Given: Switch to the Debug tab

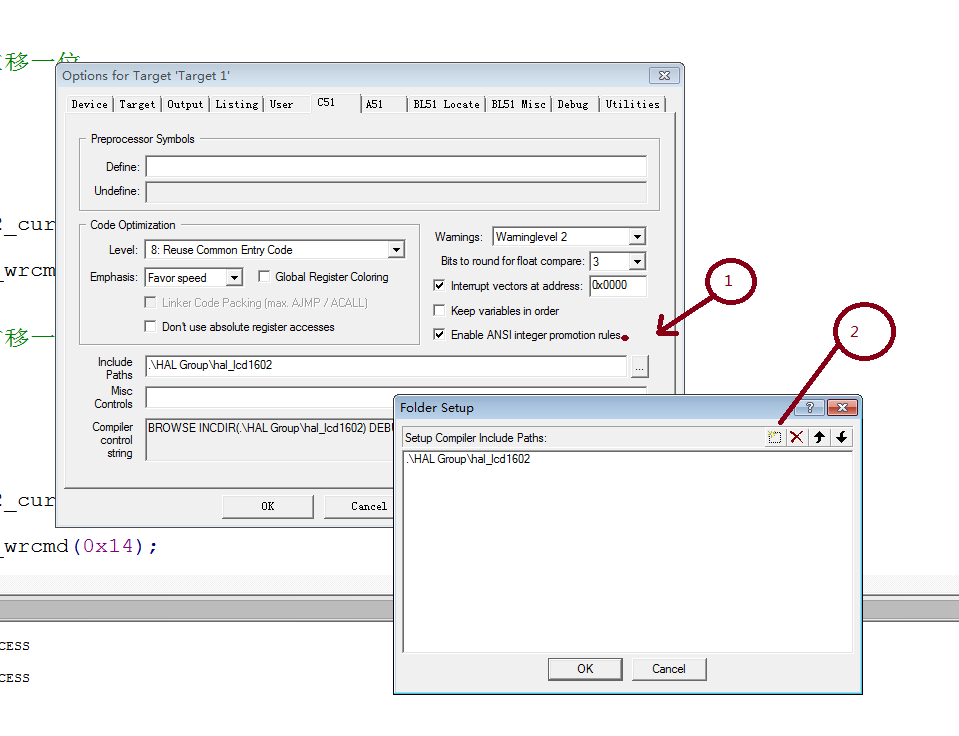Looking at the screenshot, I should click(x=573, y=104).
